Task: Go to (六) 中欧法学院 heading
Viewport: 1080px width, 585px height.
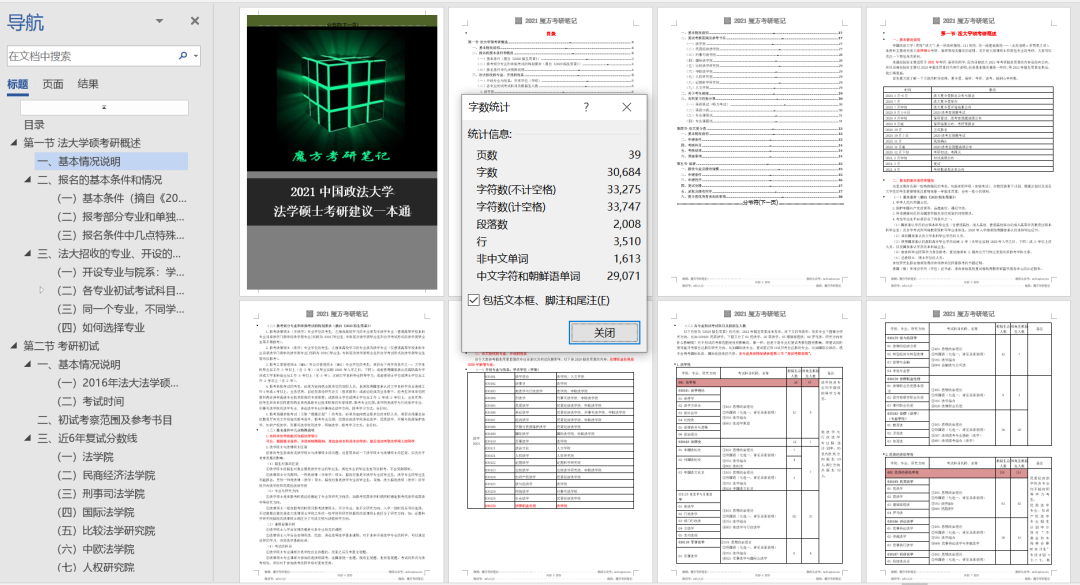Action: tap(95, 549)
